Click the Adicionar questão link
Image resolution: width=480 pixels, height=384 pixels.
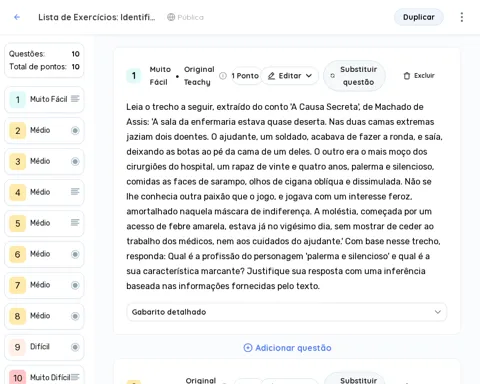tap(287, 348)
